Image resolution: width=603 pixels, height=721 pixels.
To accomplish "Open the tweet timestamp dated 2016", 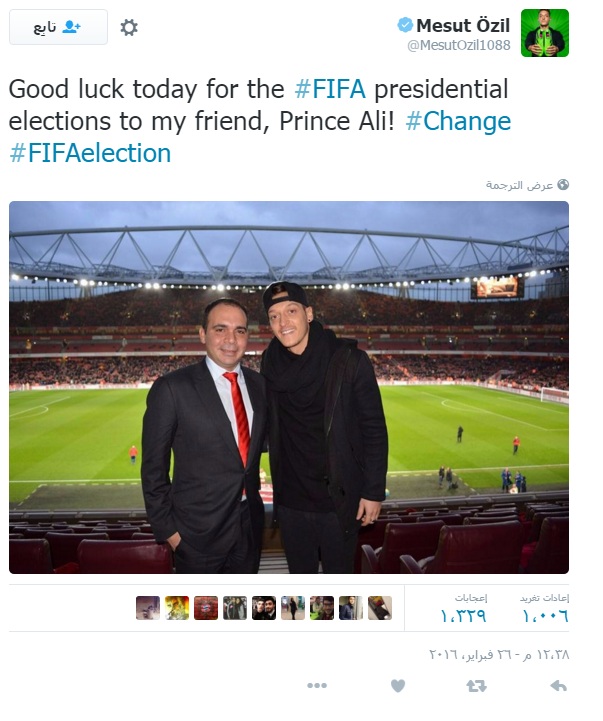I will tap(495, 653).
